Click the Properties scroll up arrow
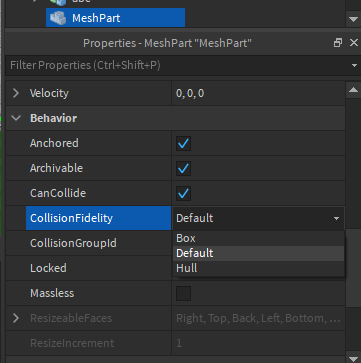 [353, 89]
